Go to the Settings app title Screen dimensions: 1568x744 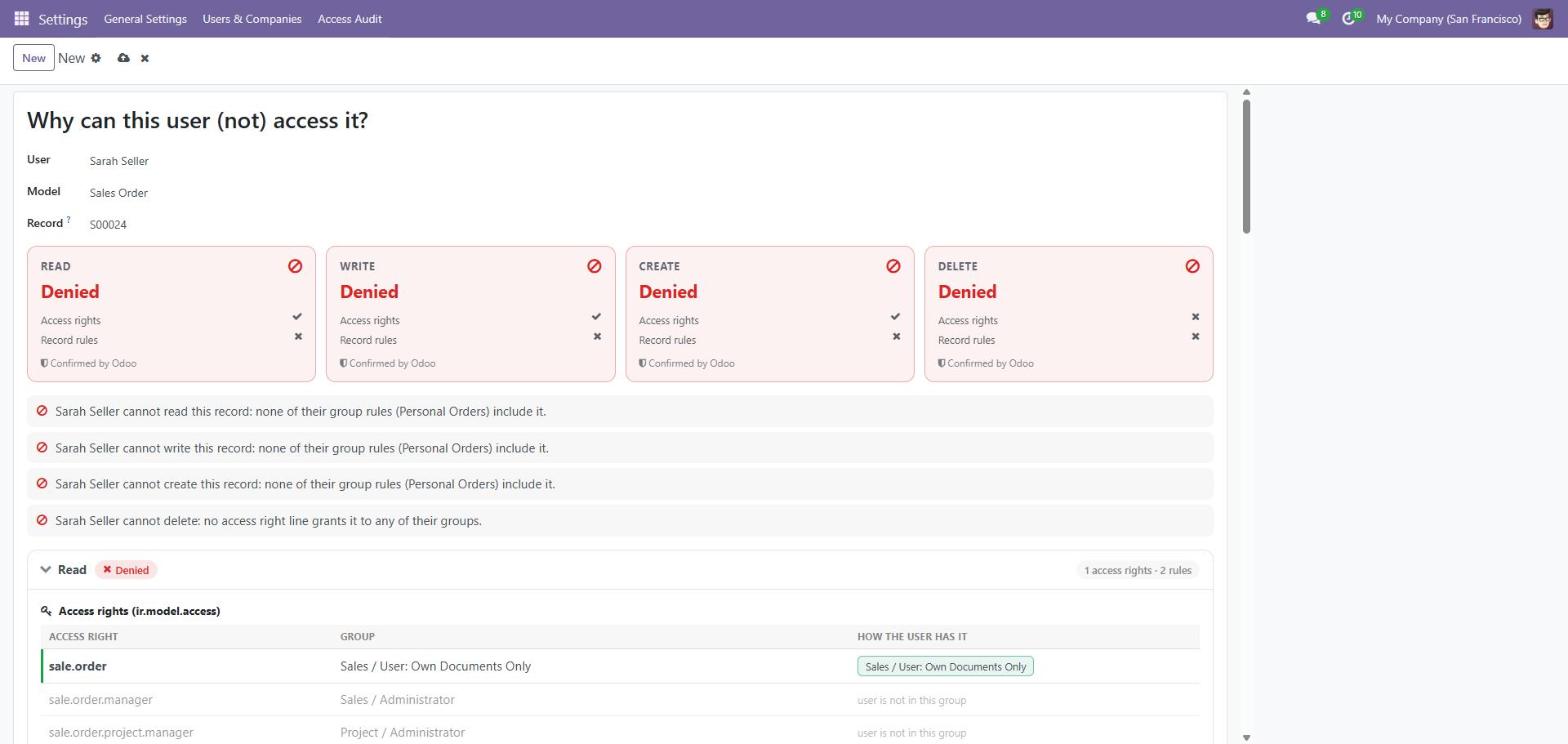coord(63,19)
